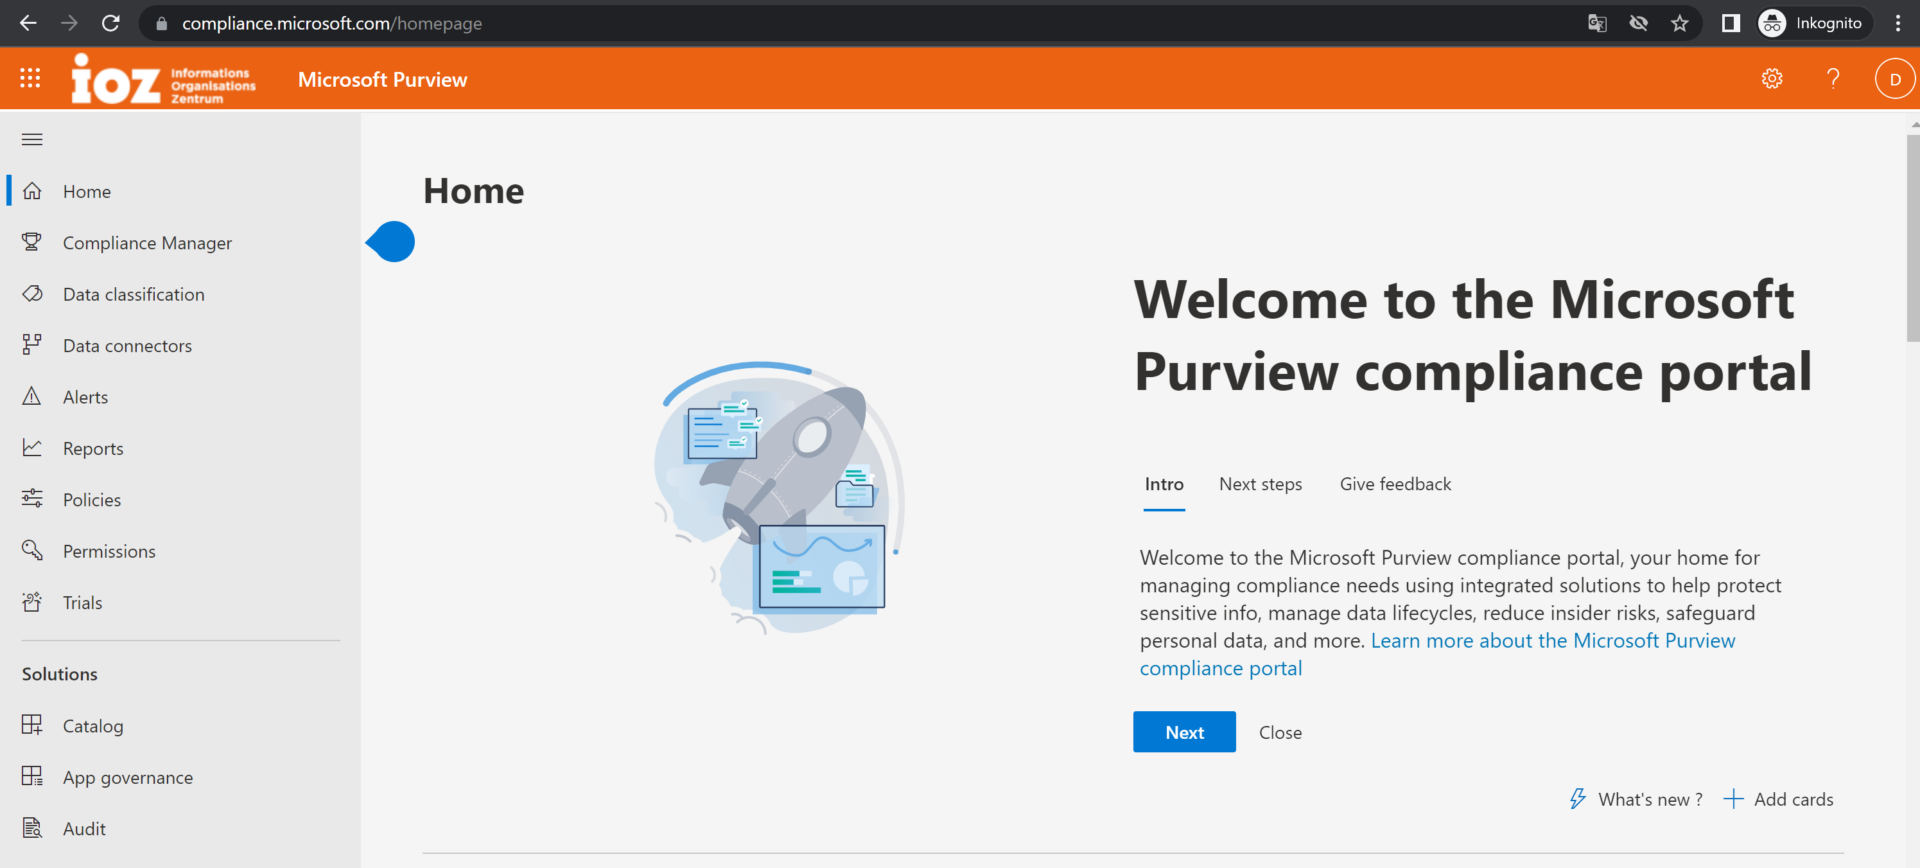Collapse the navigation hamburger menu
Image resolution: width=1920 pixels, height=868 pixels.
coord(32,139)
